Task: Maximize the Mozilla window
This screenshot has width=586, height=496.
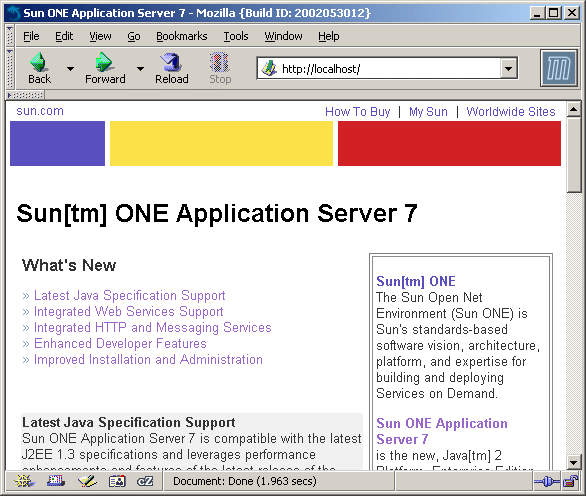Action: pyautogui.click(x=553, y=13)
